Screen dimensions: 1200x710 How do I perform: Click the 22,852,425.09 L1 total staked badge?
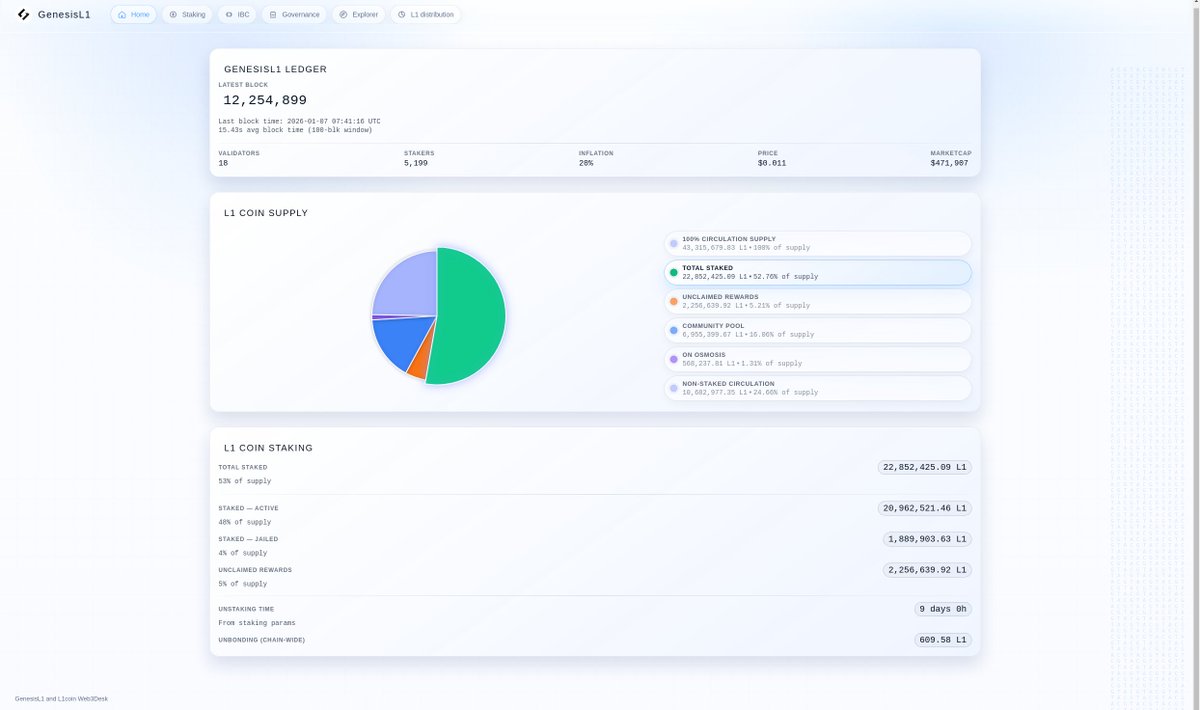coord(925,467)
